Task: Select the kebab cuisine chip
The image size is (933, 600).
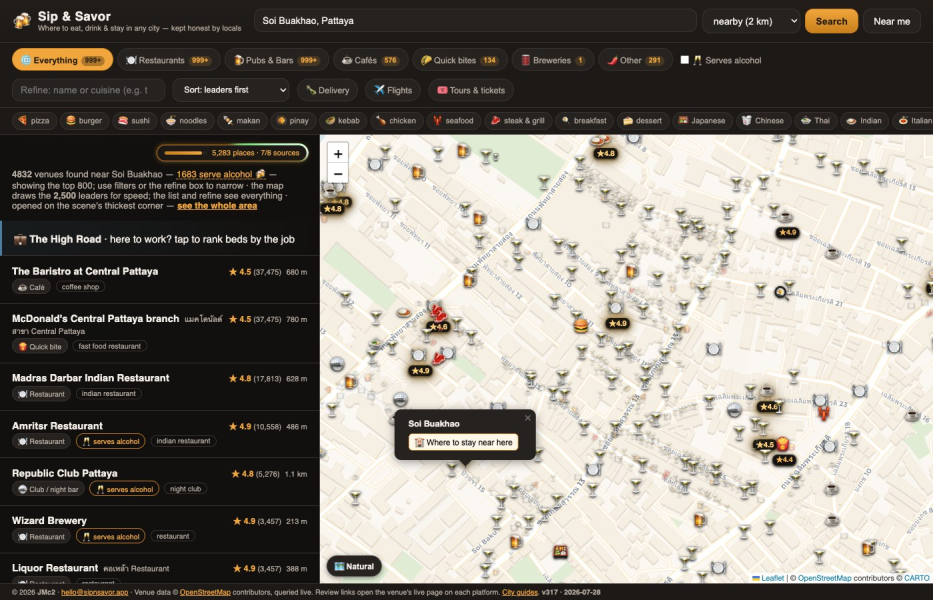Action: (x=343, y=120)
